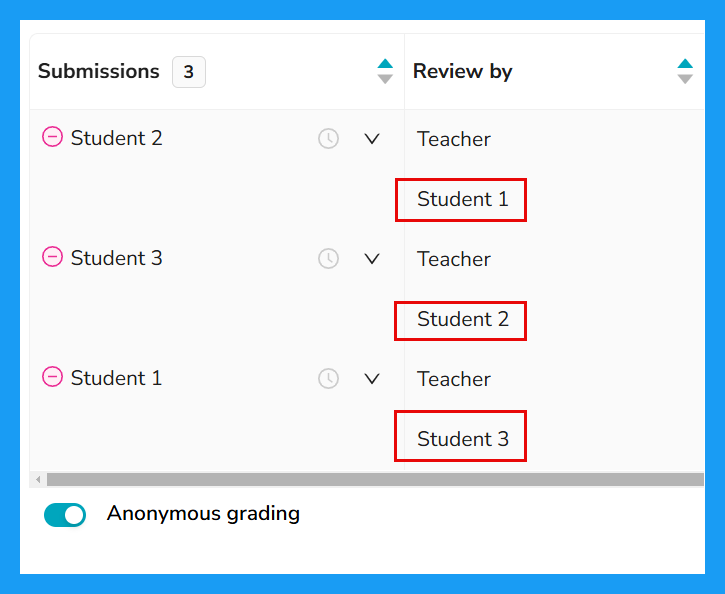Collapse the Student 3 submission chevron
This screenshot has height=594, width=725.
point(372,258)
